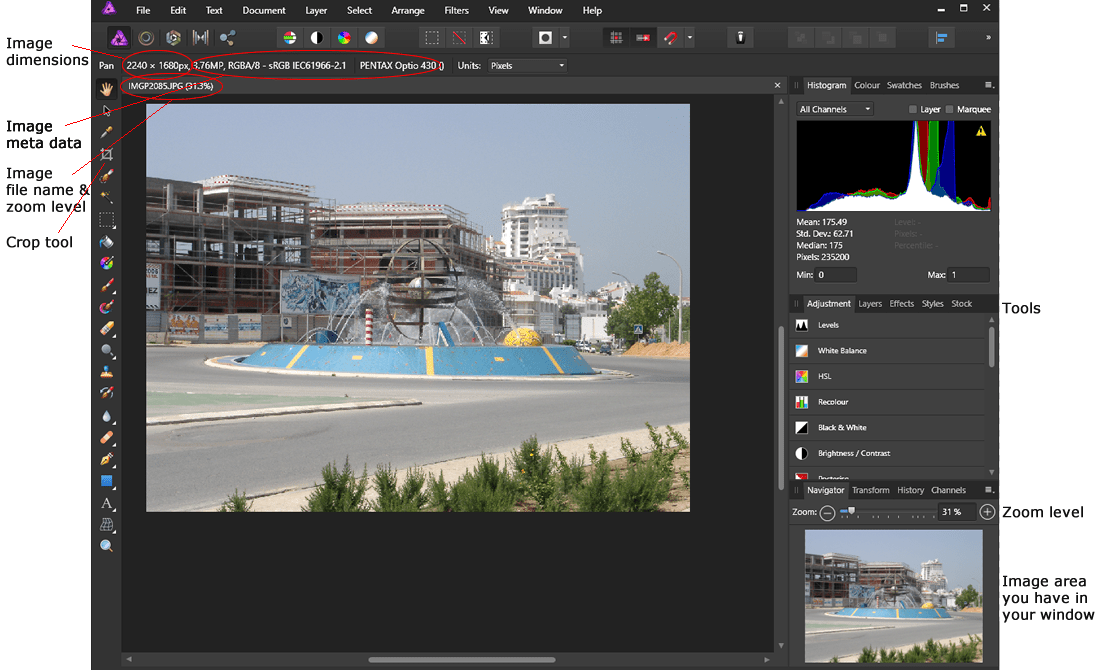Switch to the Export Persona
The width and height of the screenshot is (1100, 670).
pyautogui.click(x=227, y=38)
